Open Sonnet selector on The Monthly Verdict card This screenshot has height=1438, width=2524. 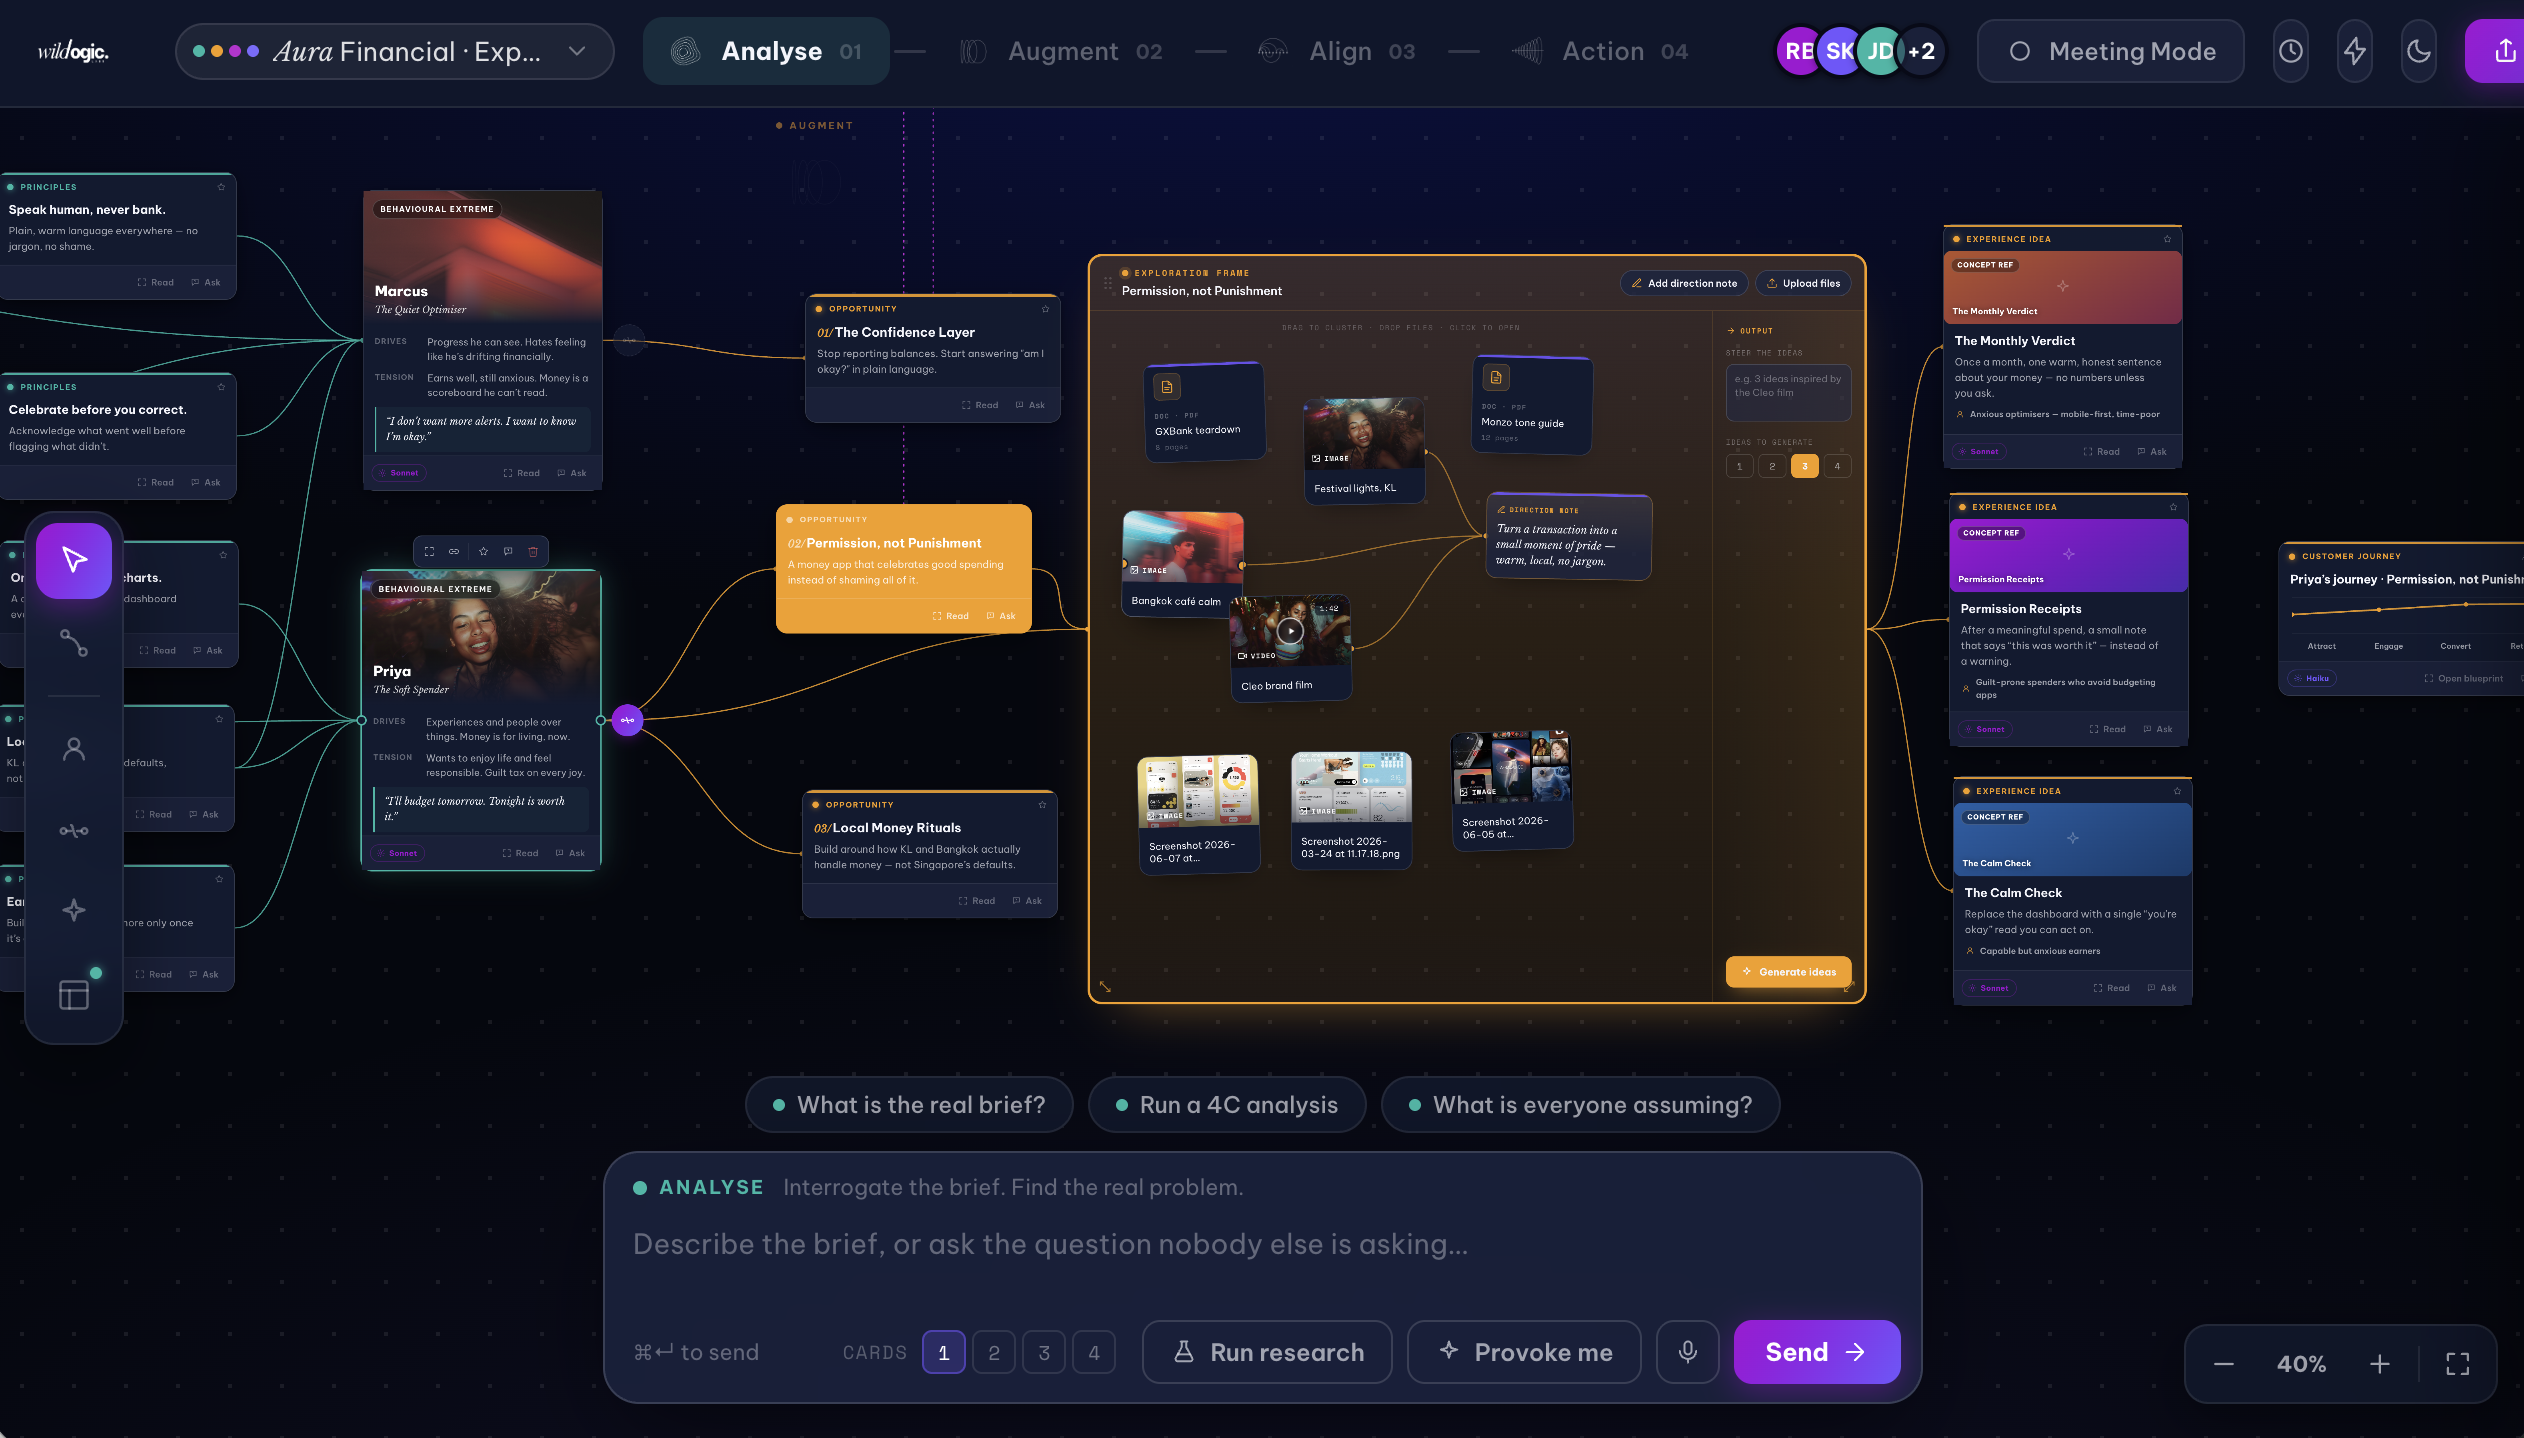(1979, 451)
